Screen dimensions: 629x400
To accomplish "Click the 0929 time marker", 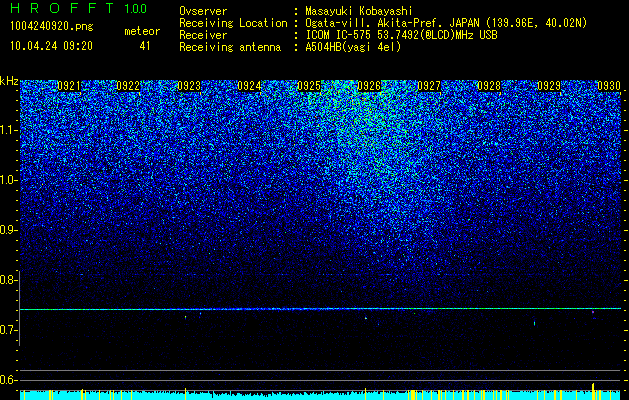I will coord(549,86).
